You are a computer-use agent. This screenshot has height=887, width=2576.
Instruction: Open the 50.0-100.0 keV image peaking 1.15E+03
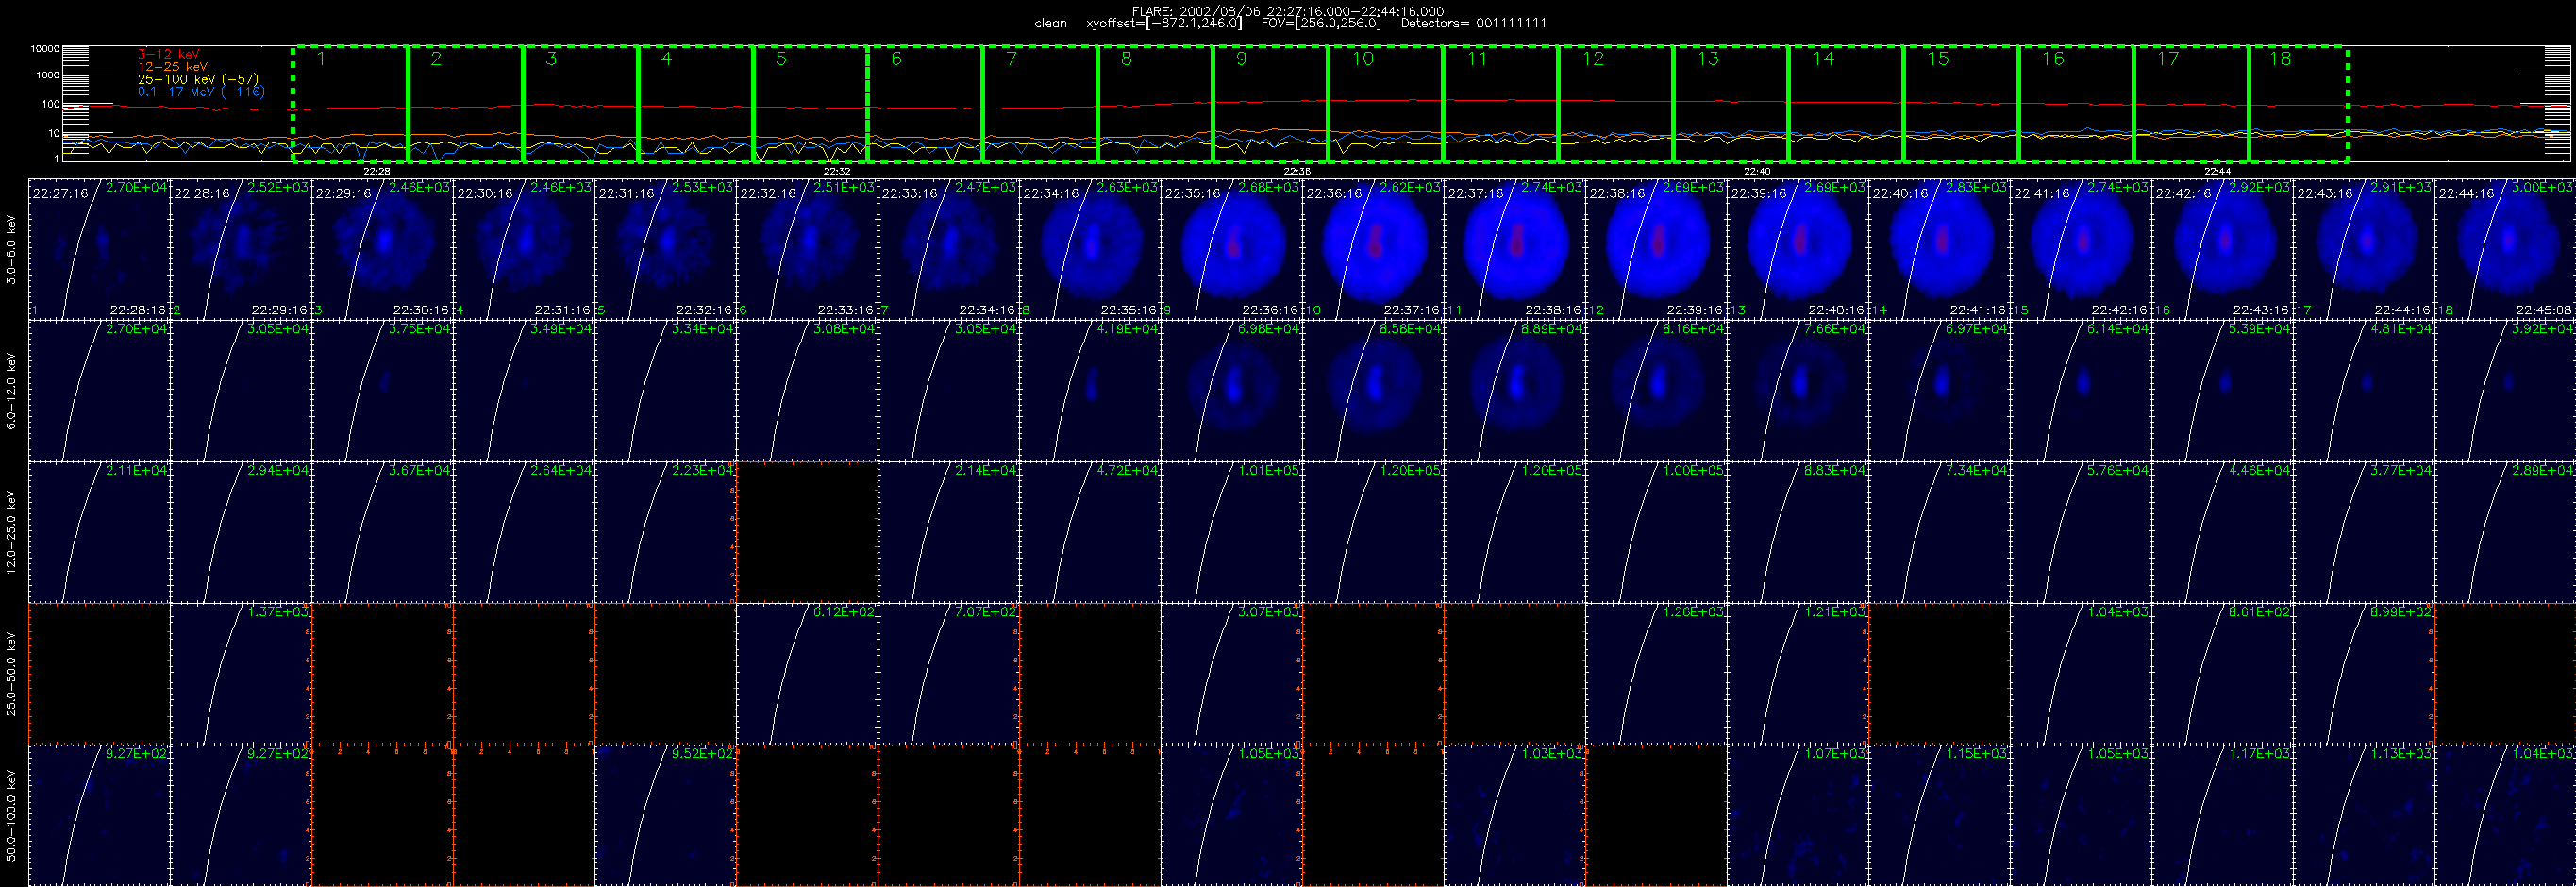click(1939, 815)
